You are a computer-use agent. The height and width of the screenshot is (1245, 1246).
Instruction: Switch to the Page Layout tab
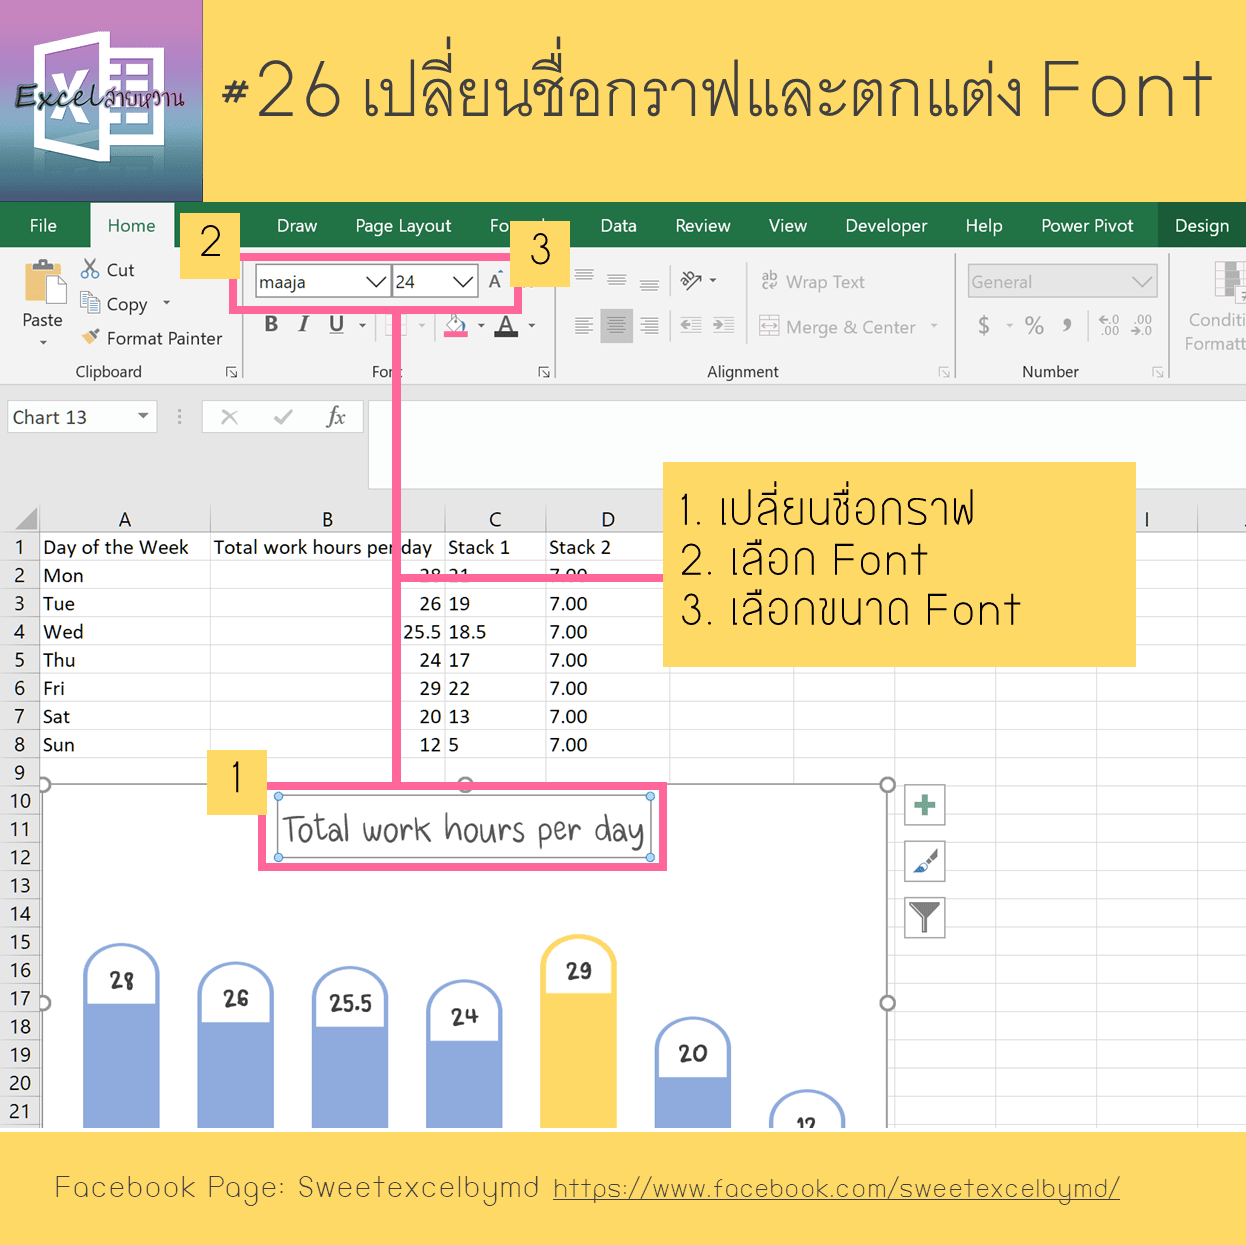coord(403,225)
